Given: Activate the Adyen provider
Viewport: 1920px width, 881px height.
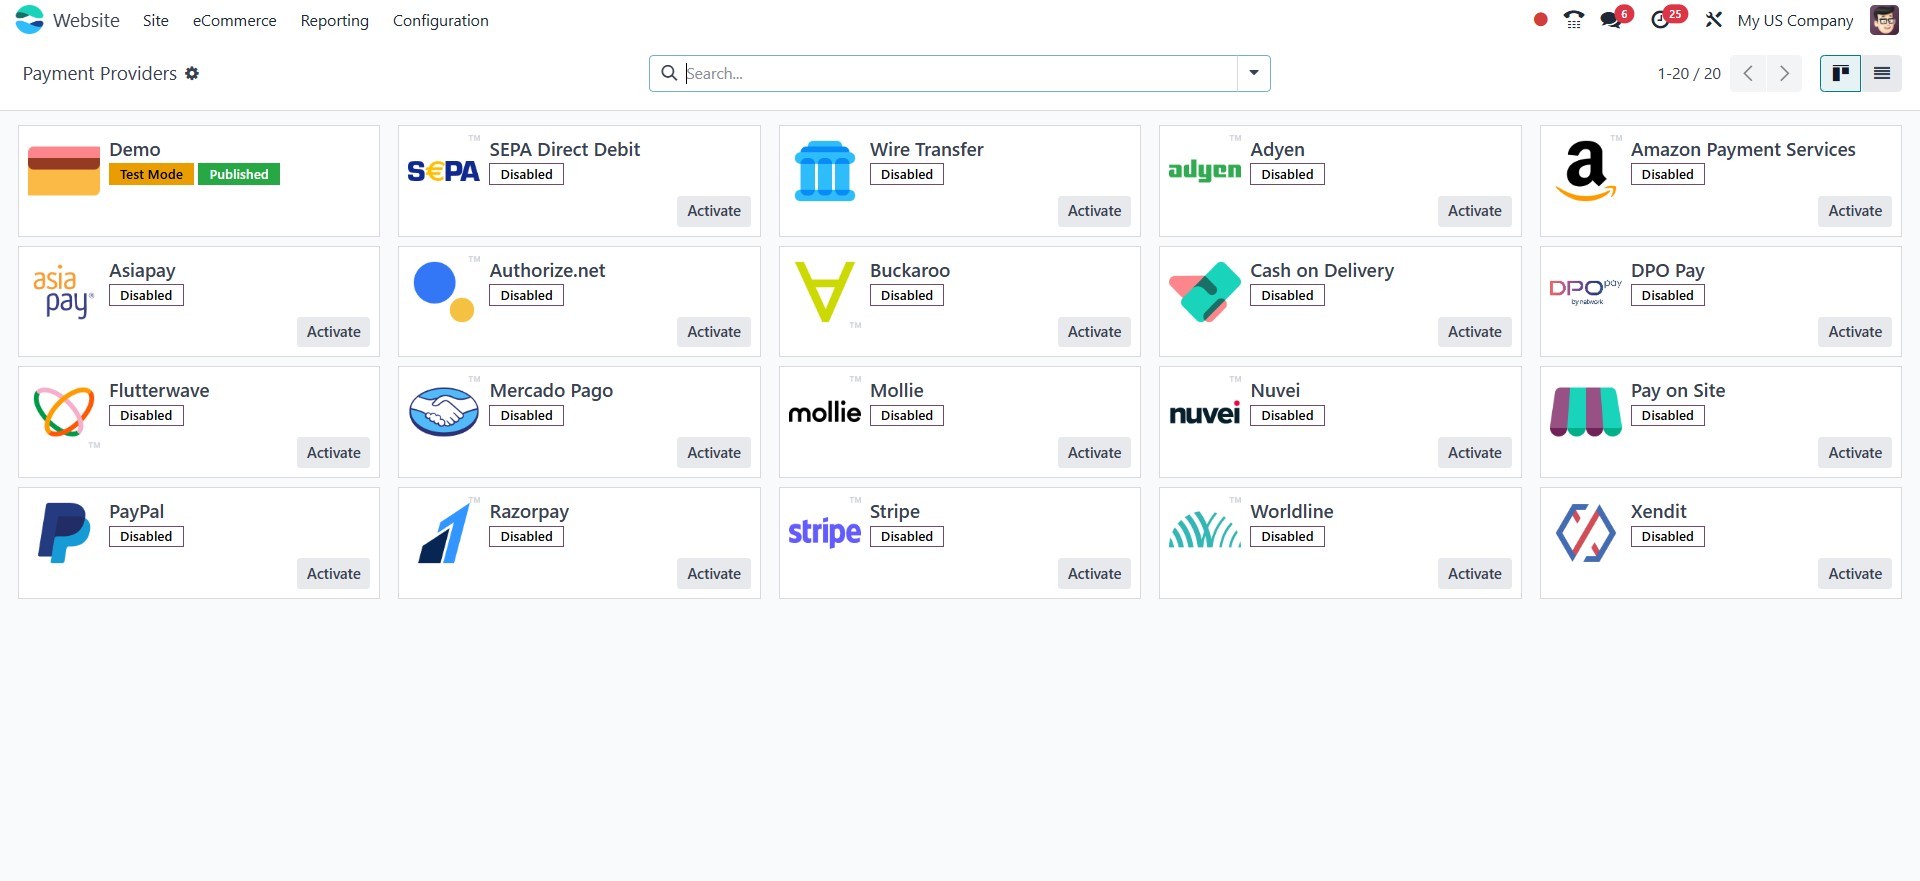Looking at the screenshot, I should coord(1475,211).
